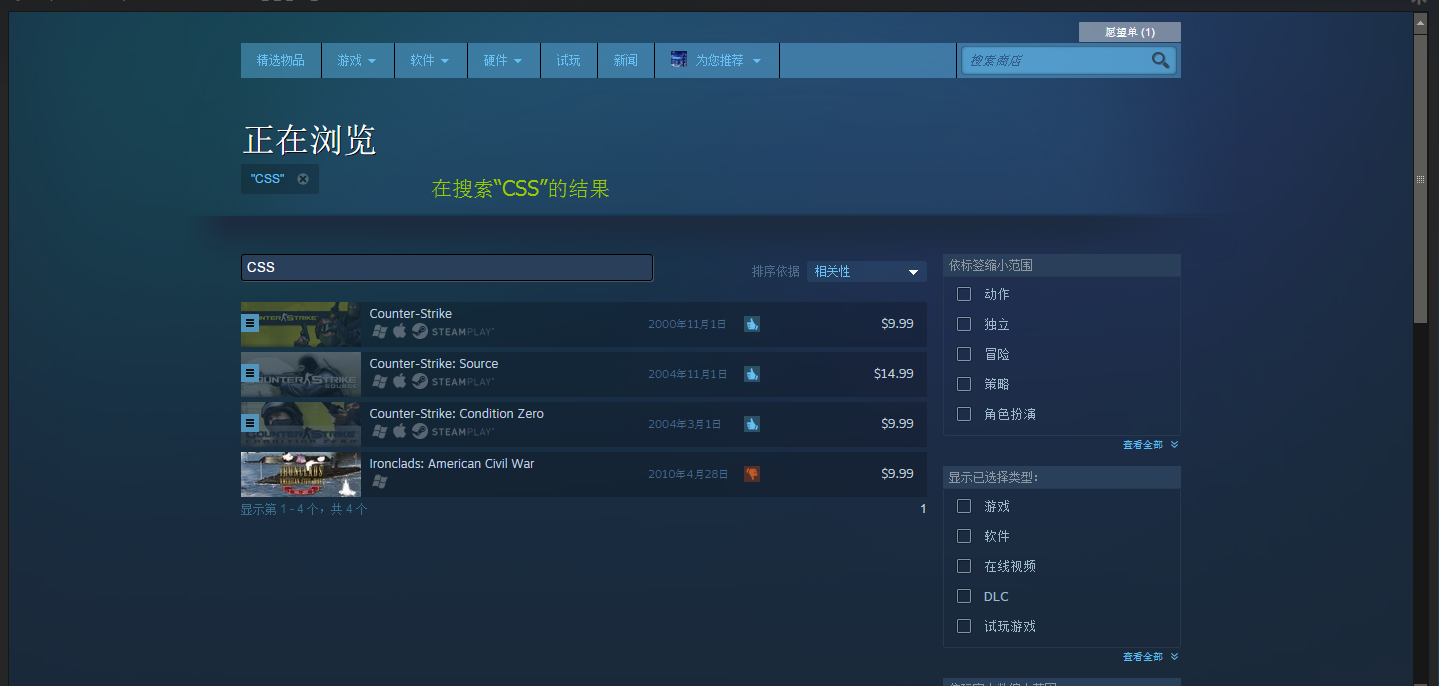This screenshot has height=686, width=1439.
Task: Click the Steam logo icon in the Counter-Strike row
Action: (x=420, y=331)
